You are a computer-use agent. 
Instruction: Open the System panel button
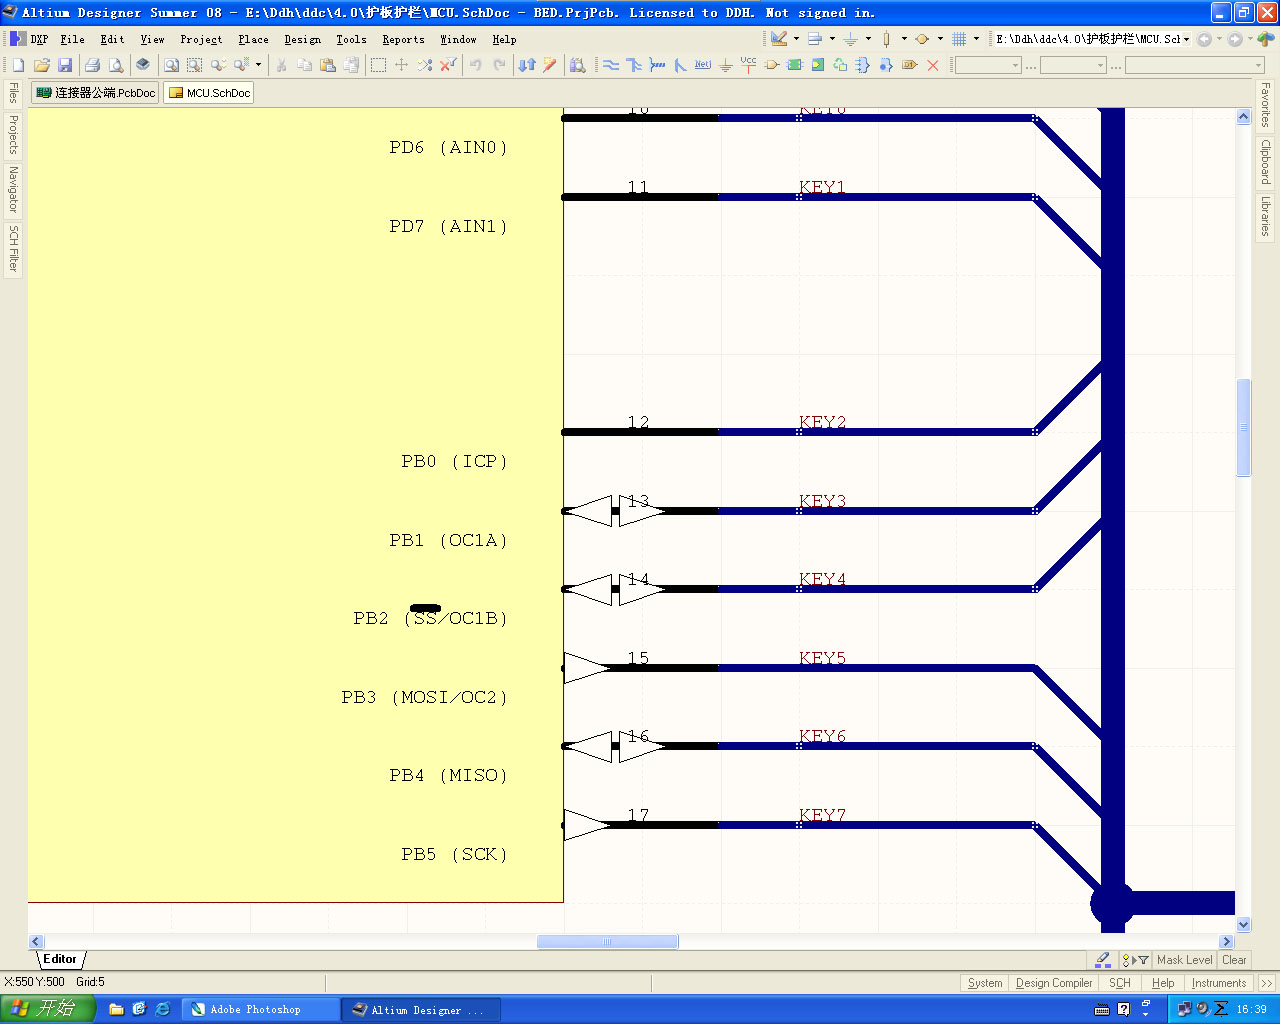pyautogui.click(x=985, y=983)
